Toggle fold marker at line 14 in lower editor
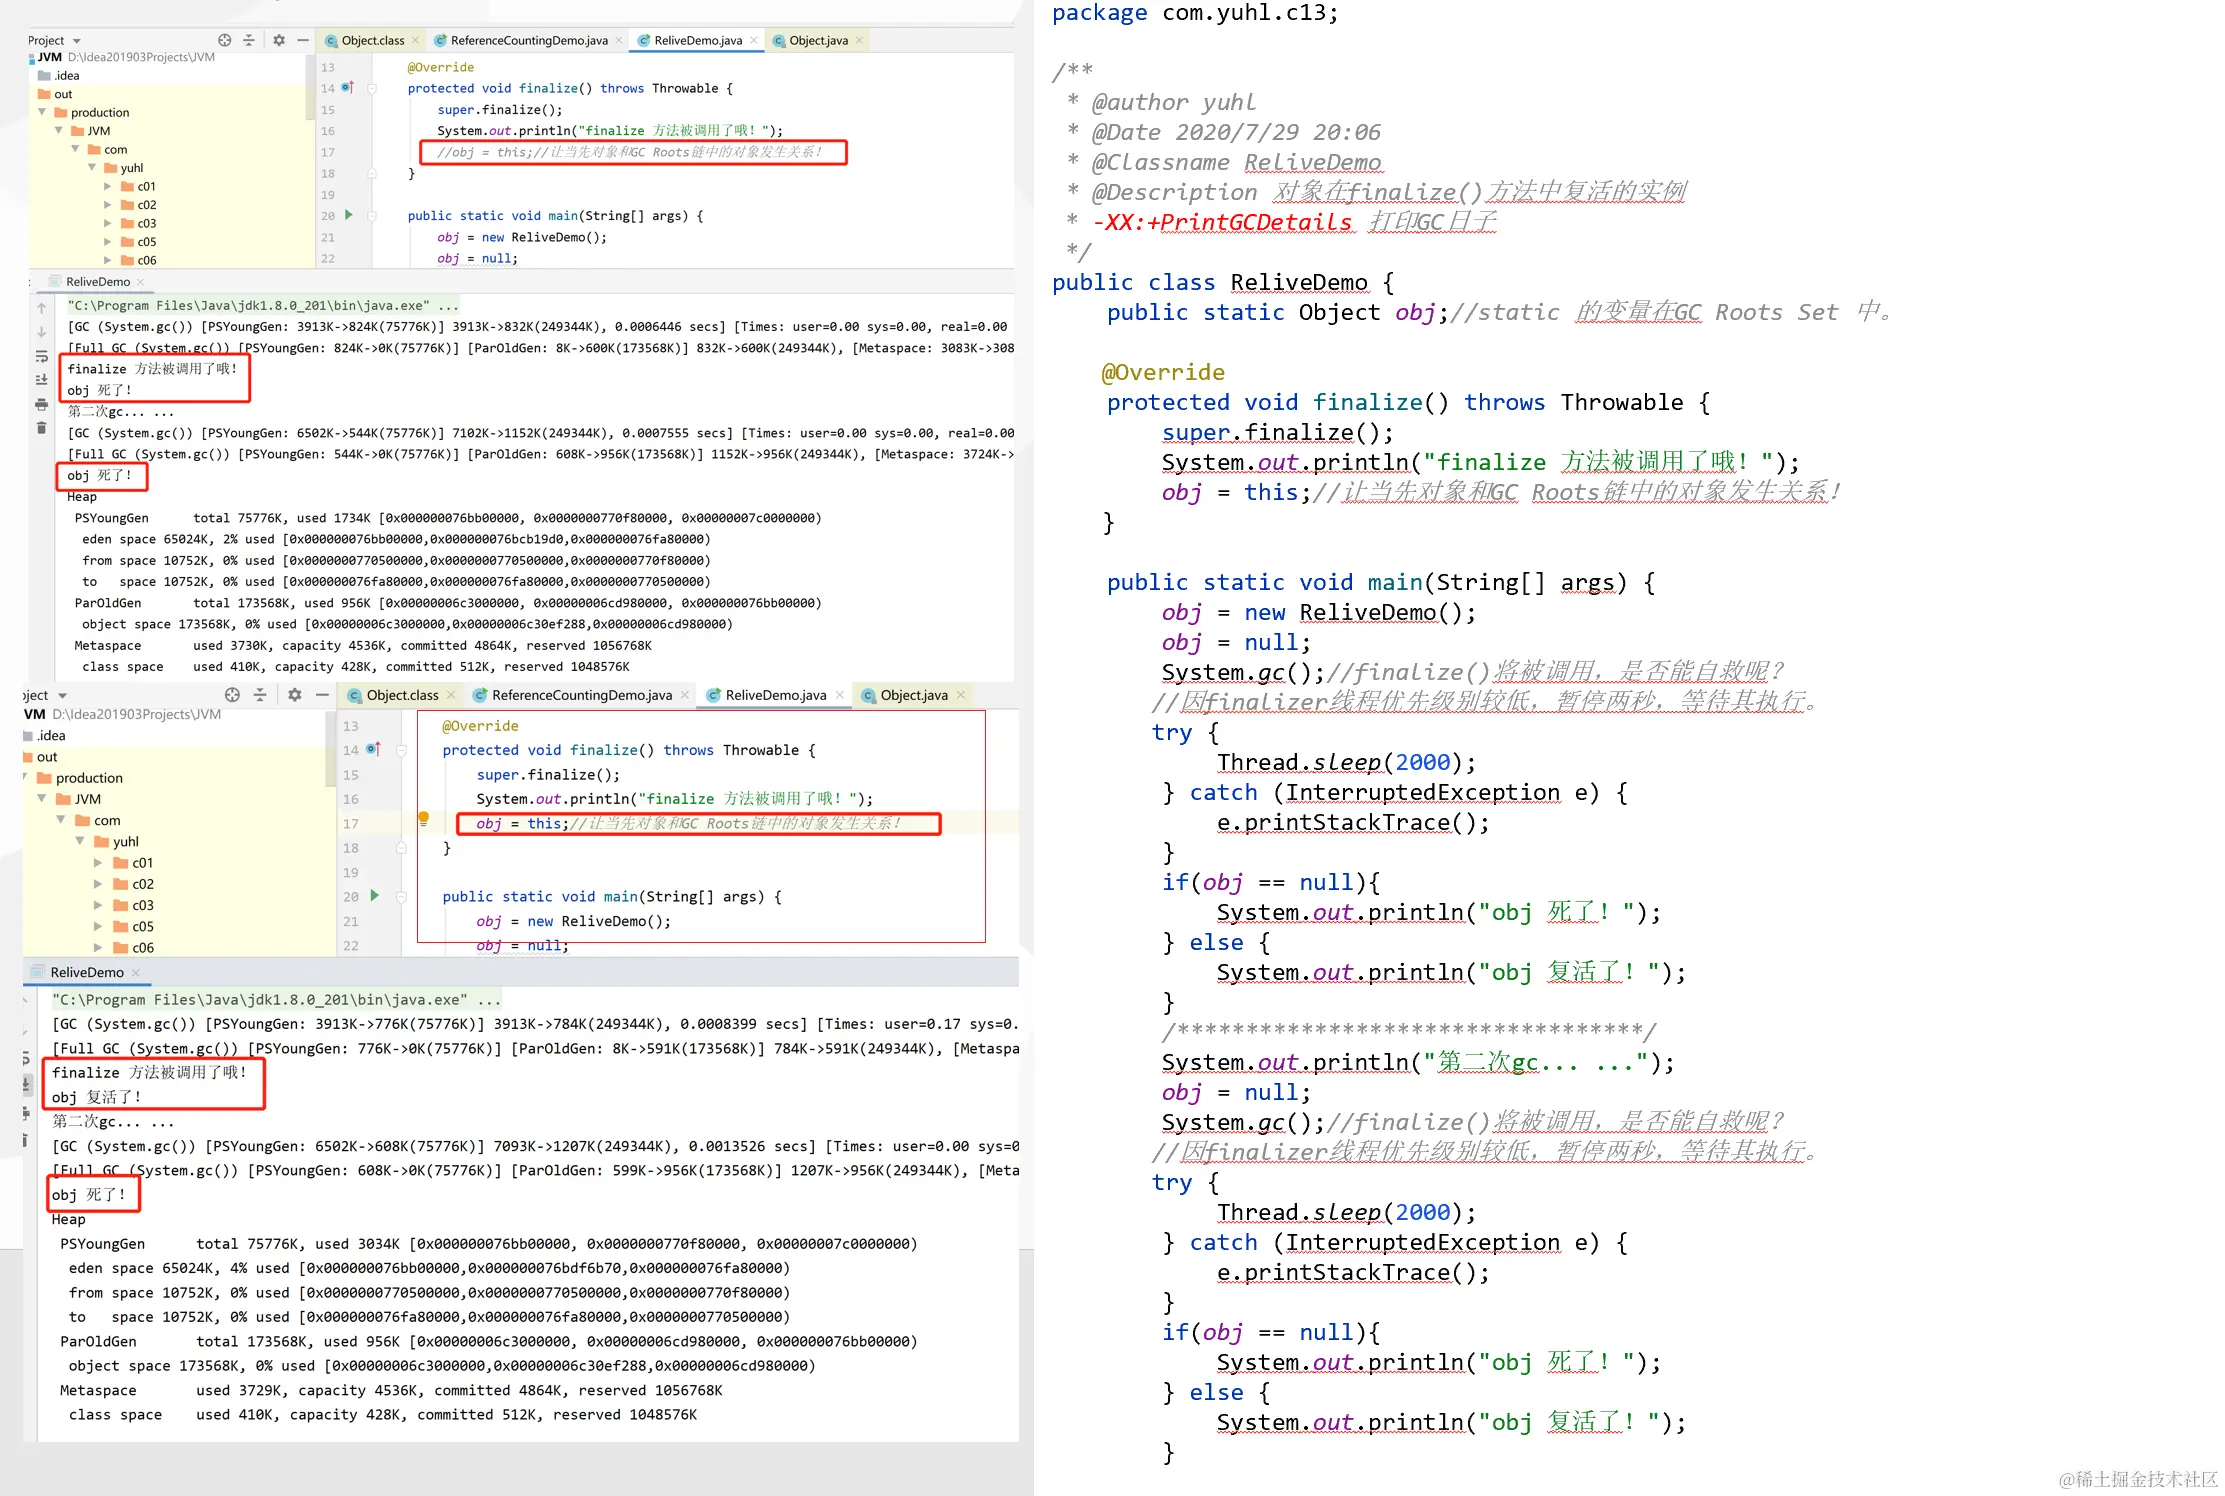2225x1496 pixels. pos(401,750)
